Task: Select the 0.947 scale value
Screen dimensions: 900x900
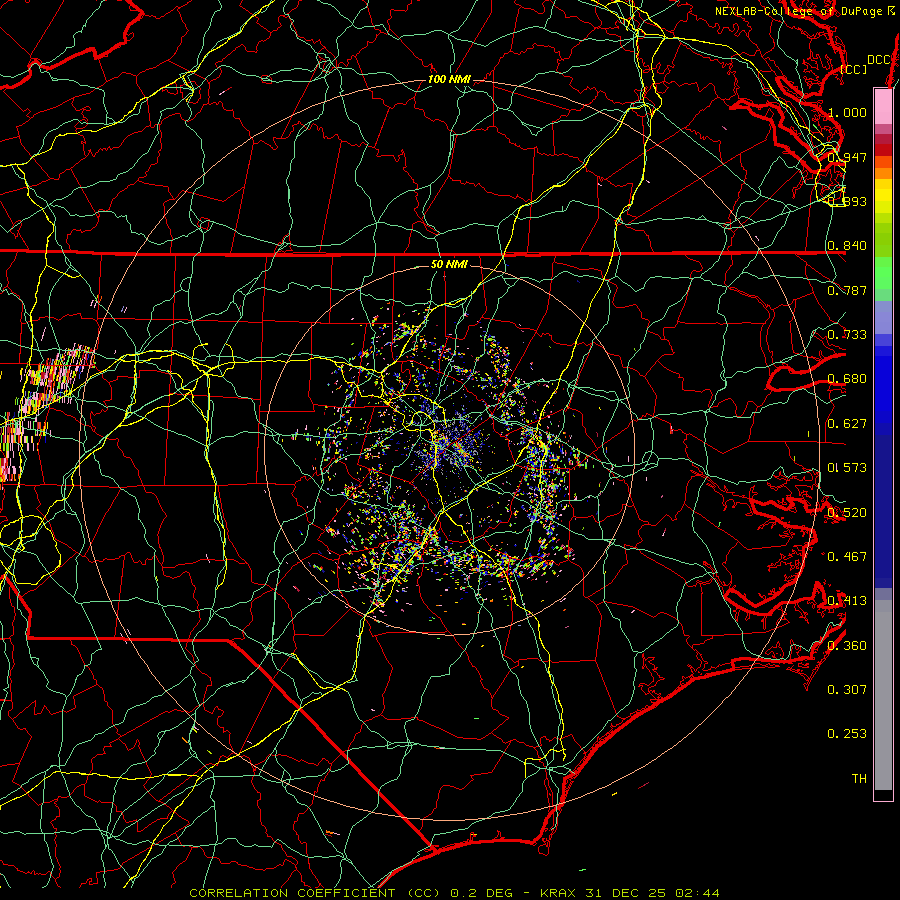Action: coord(847,157)
